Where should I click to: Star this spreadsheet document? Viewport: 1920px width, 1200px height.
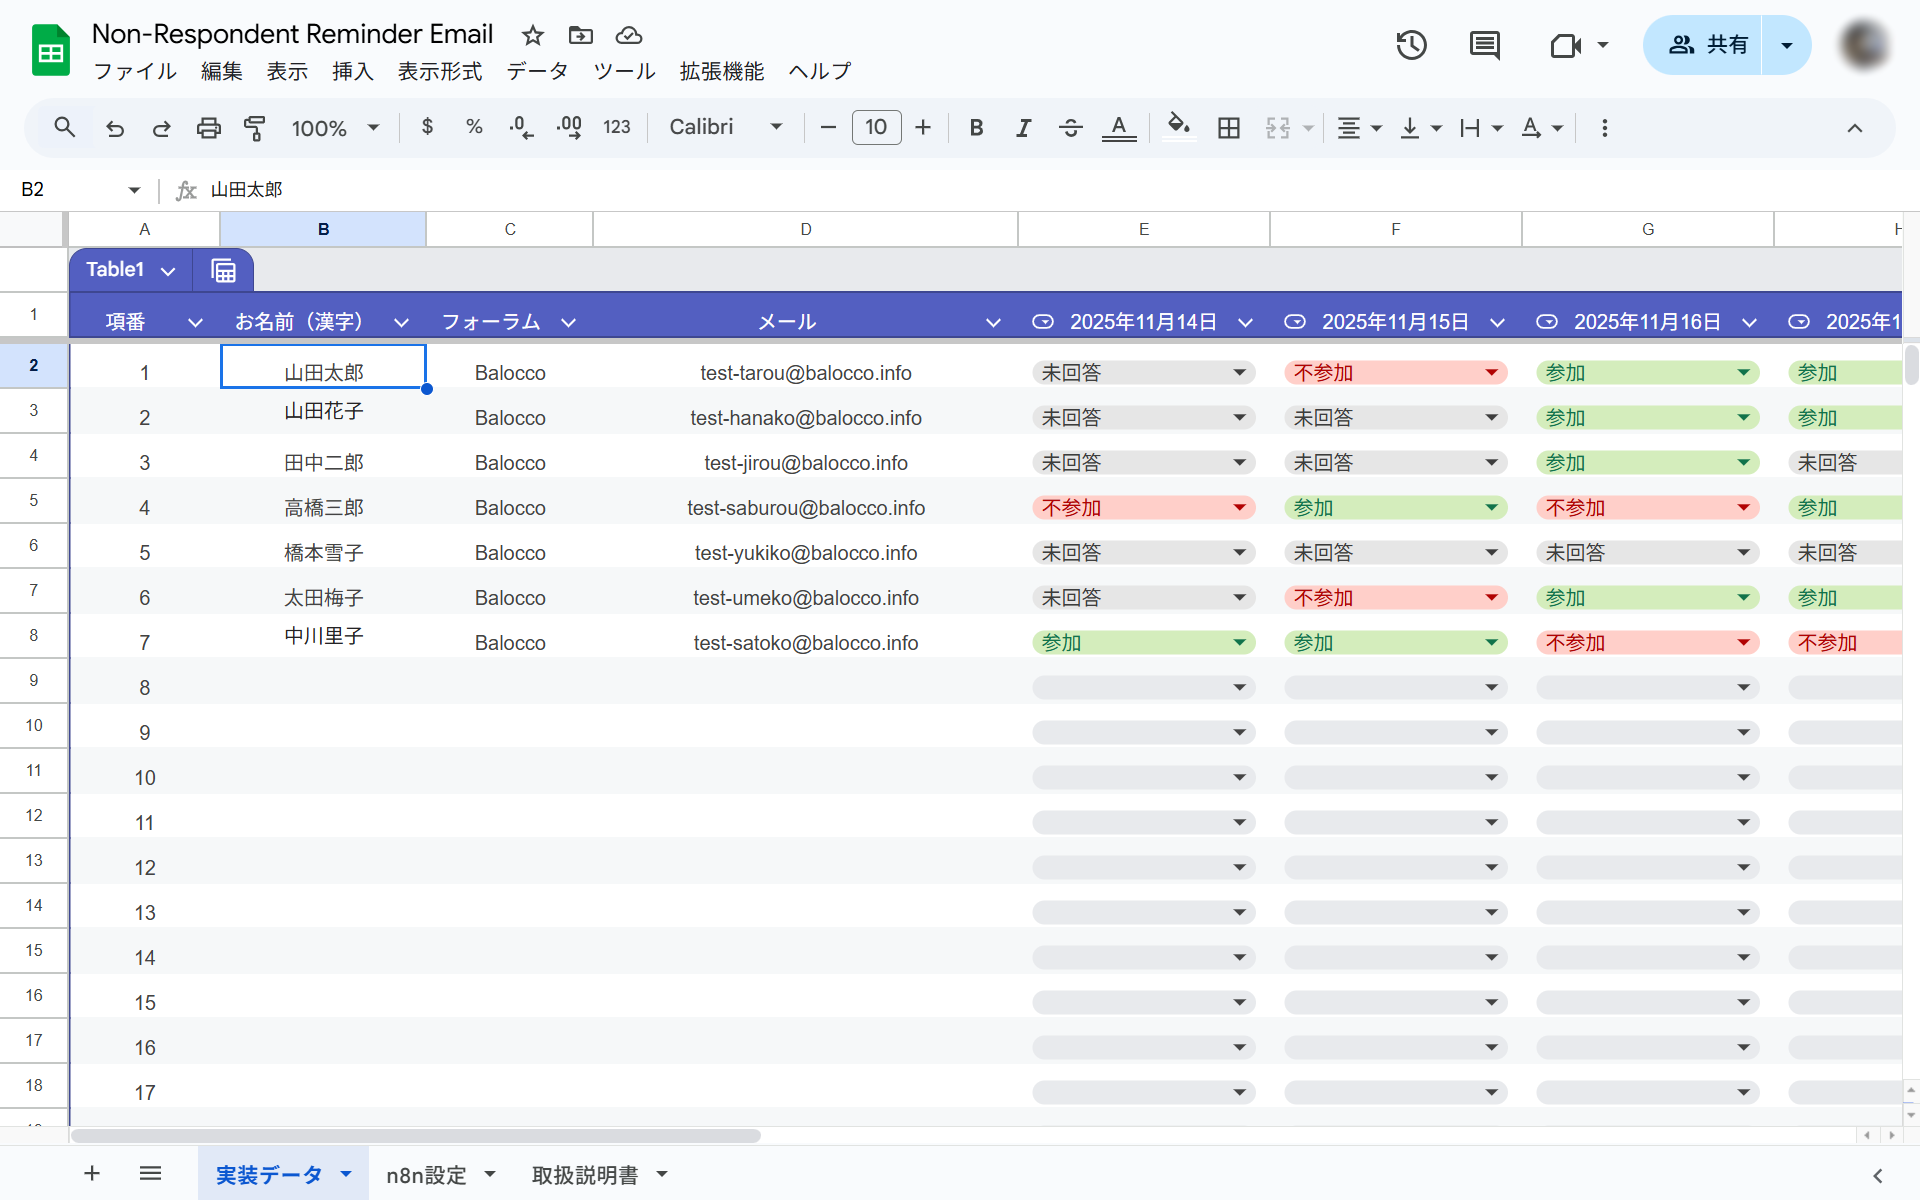(532, 36)
